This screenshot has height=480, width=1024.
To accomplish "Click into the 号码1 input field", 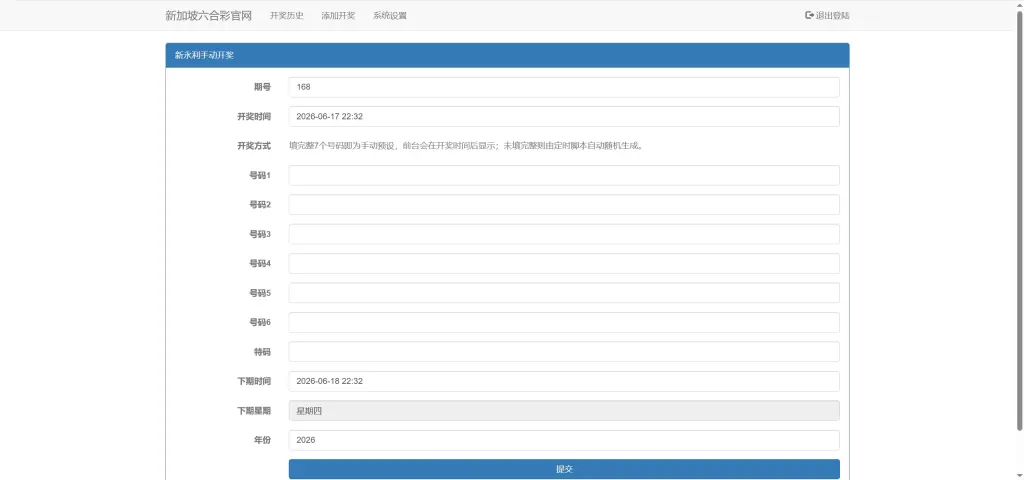I will [564, 176].
